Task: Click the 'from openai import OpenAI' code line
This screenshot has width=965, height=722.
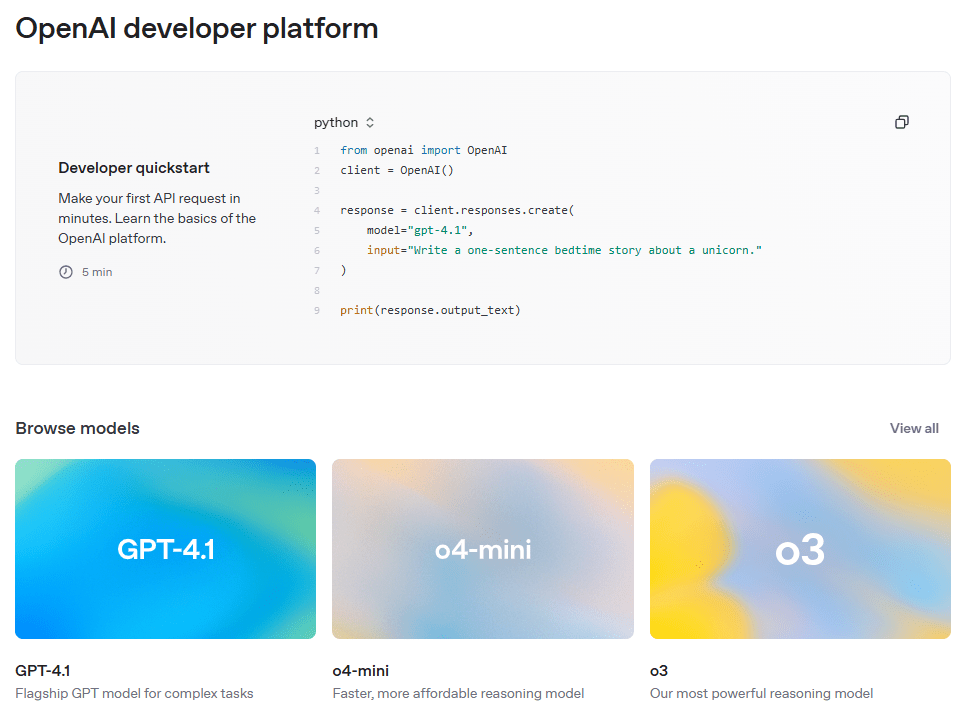Action: (423, 150)
